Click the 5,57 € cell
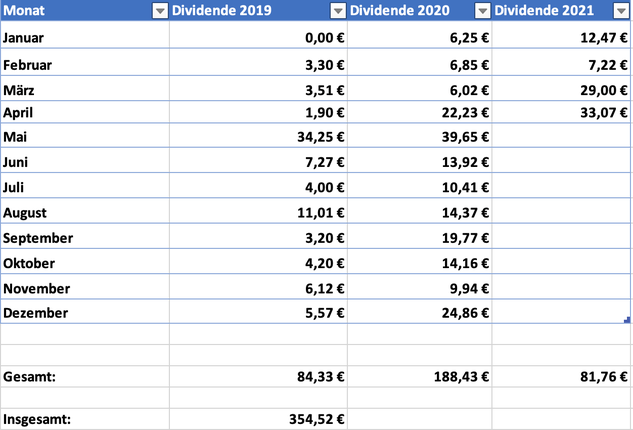633x430 pixels. click(x=258, y=311)
